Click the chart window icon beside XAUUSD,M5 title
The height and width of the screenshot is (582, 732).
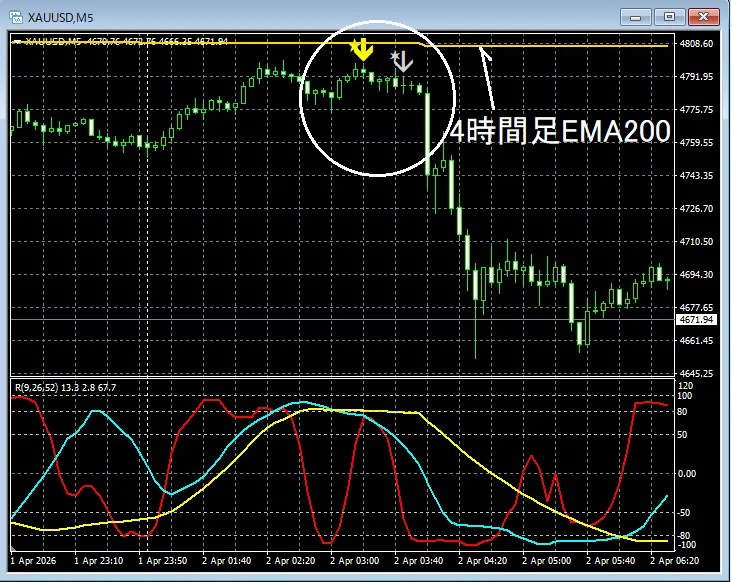point(16,17)
